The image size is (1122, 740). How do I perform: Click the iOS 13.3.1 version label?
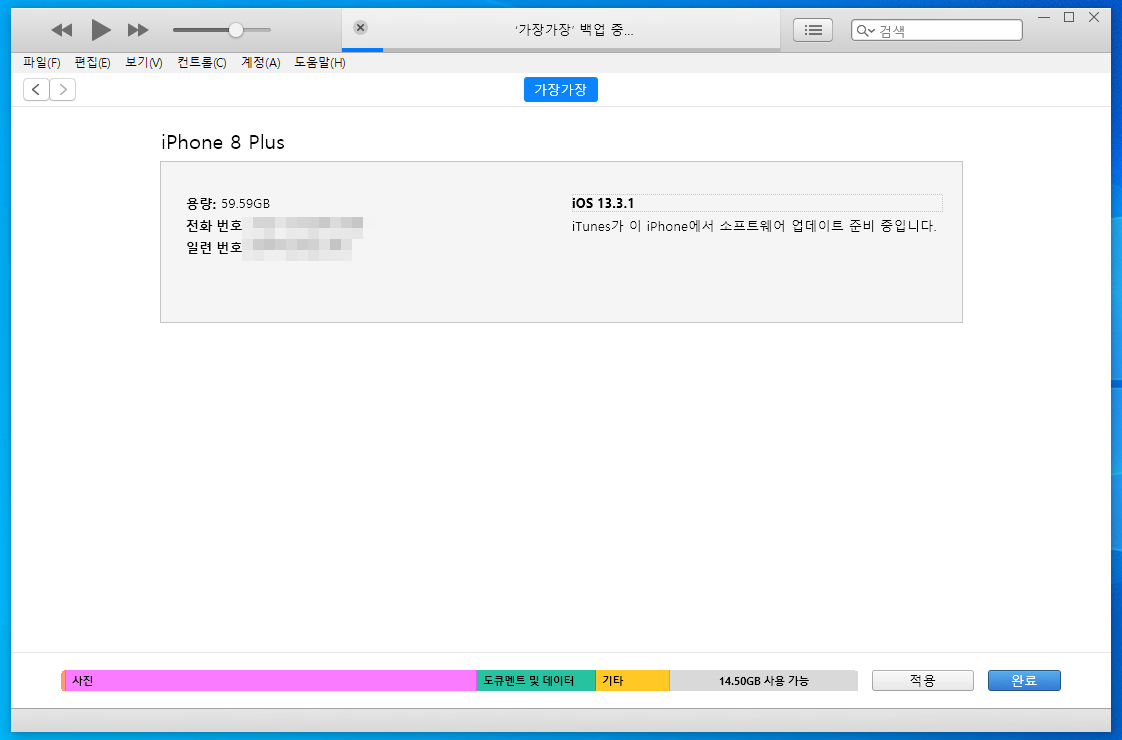(x=603, y=203)
